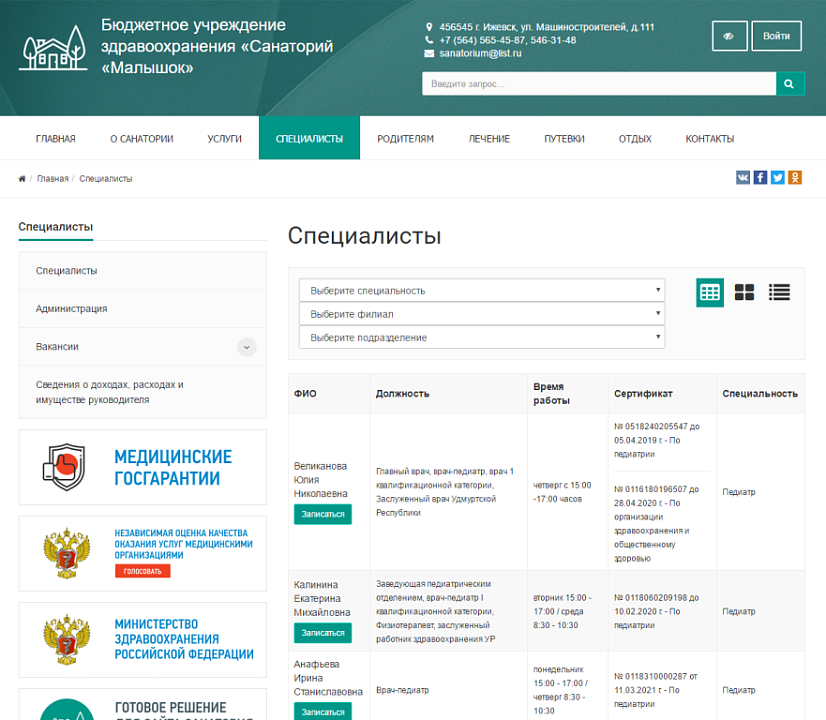Switch to tile grid view layout
Screen dimensions: 826x720
pos(744,292)
